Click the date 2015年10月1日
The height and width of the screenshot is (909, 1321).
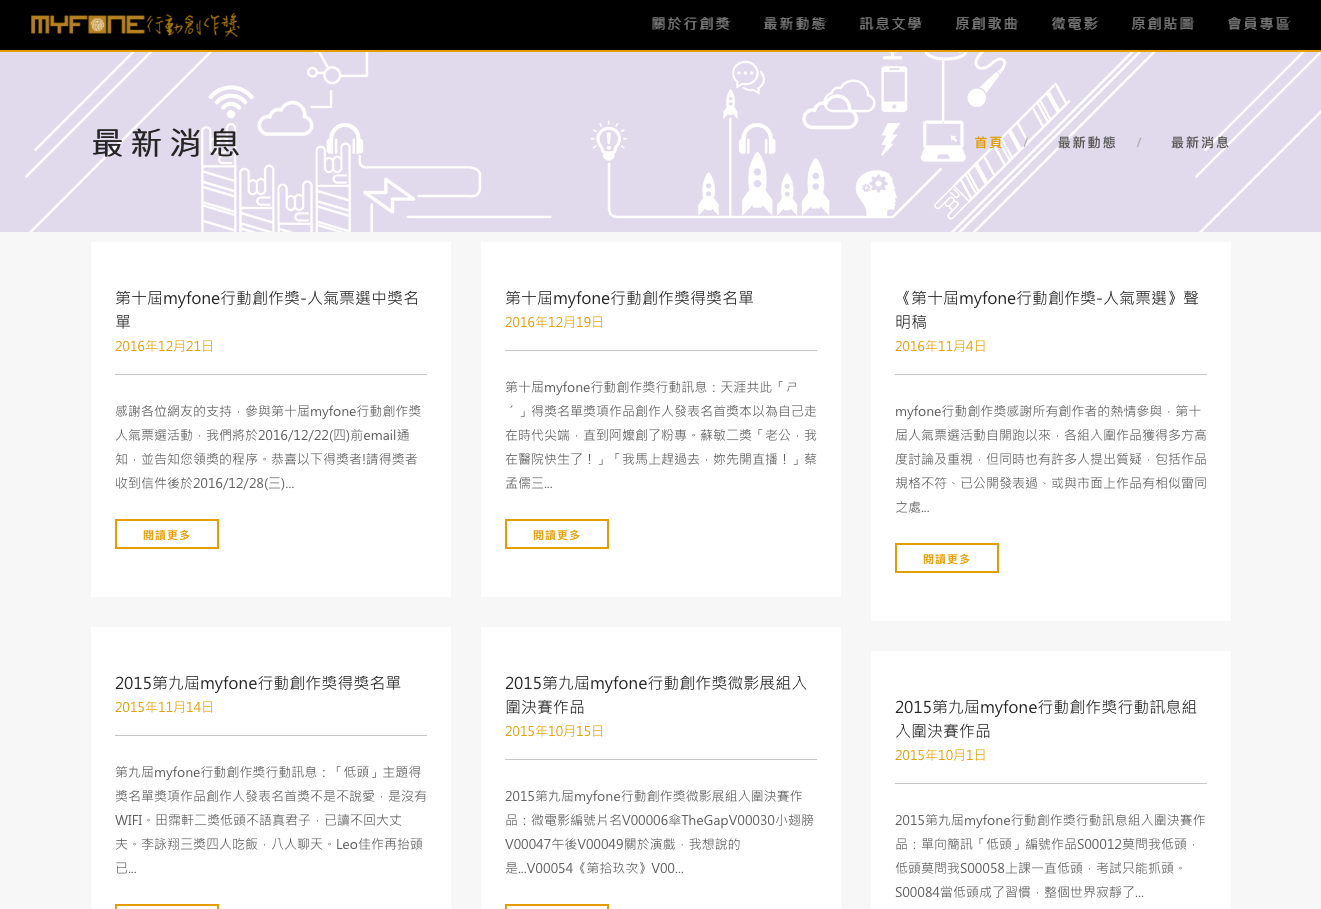(940, 755)
